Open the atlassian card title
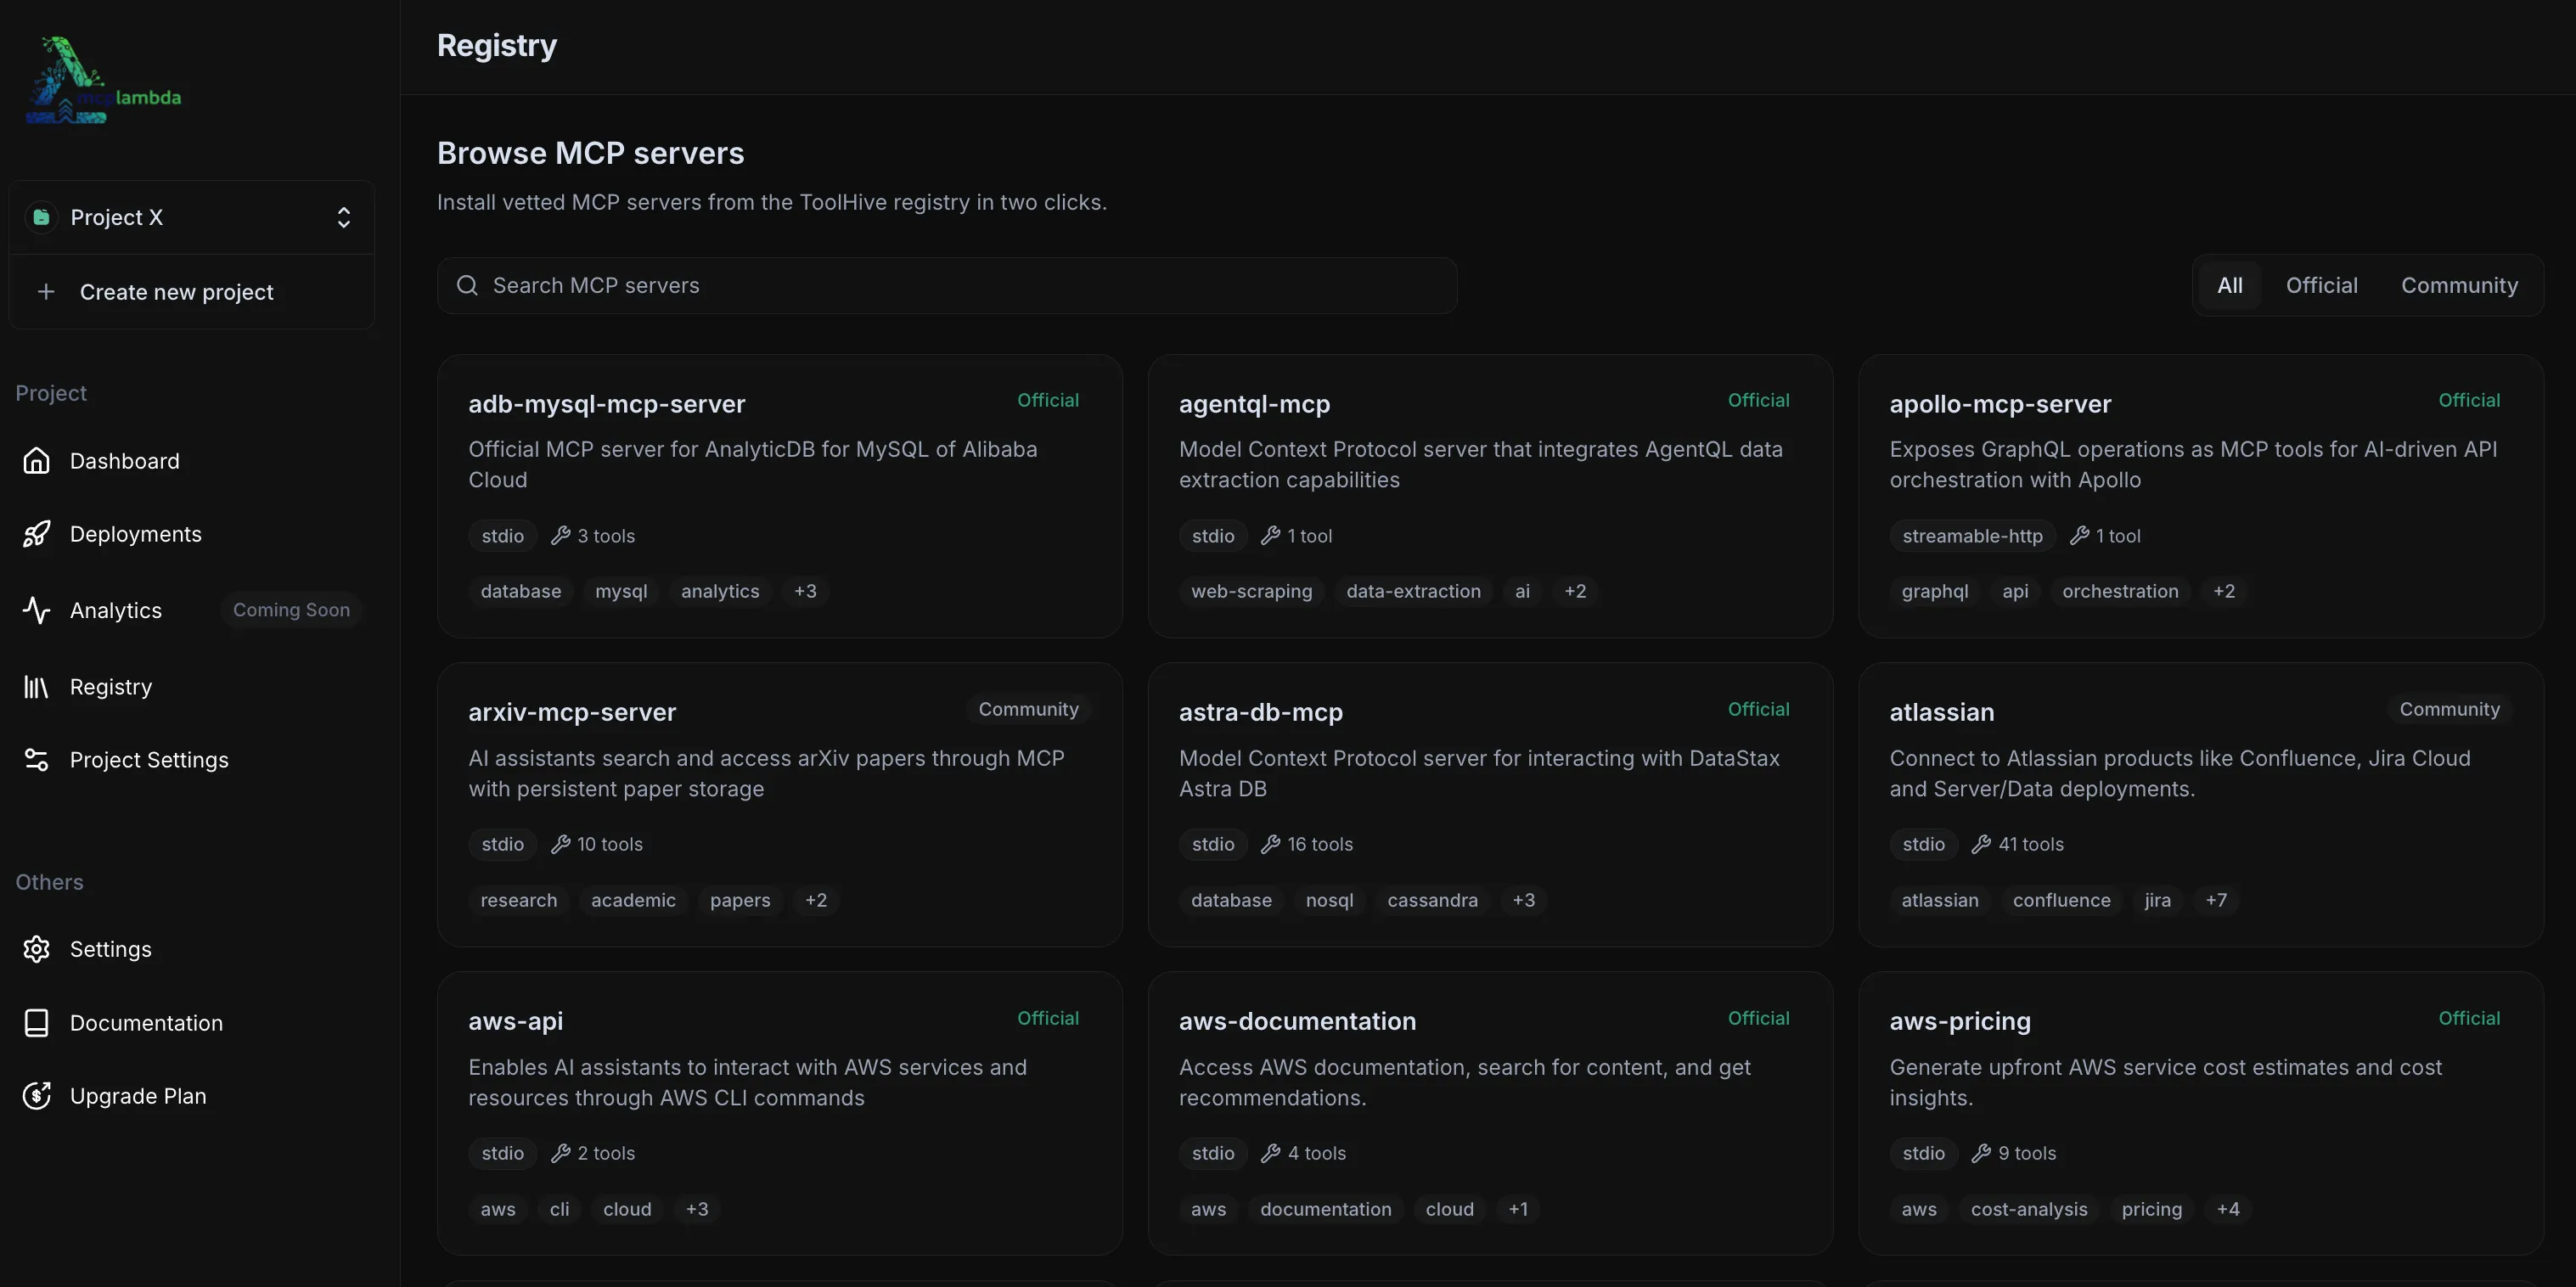Image resolution: width=2576 pixels, height=1287 pixels. [1941, 712]
